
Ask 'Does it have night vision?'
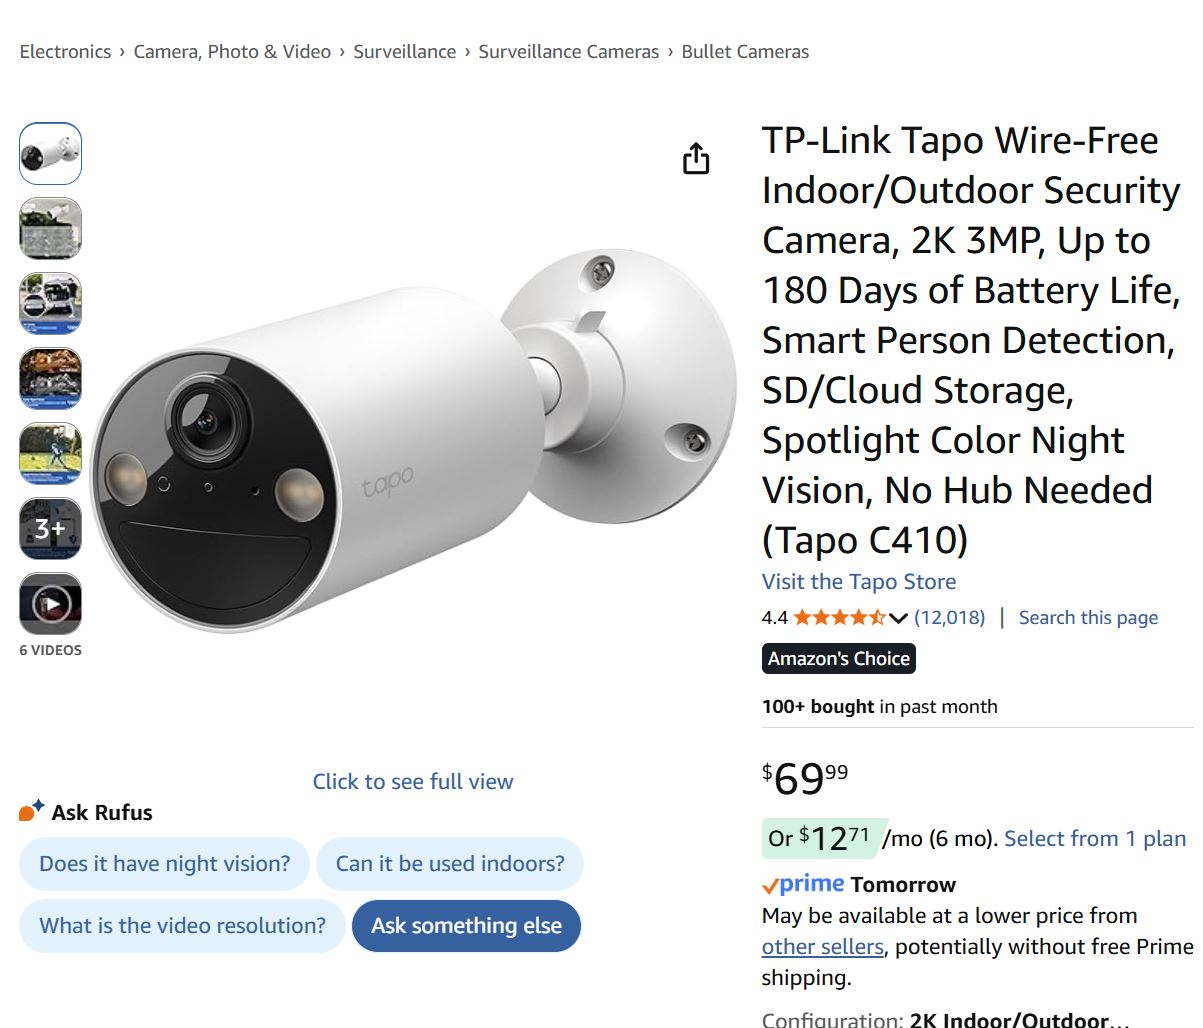[165, 864]
